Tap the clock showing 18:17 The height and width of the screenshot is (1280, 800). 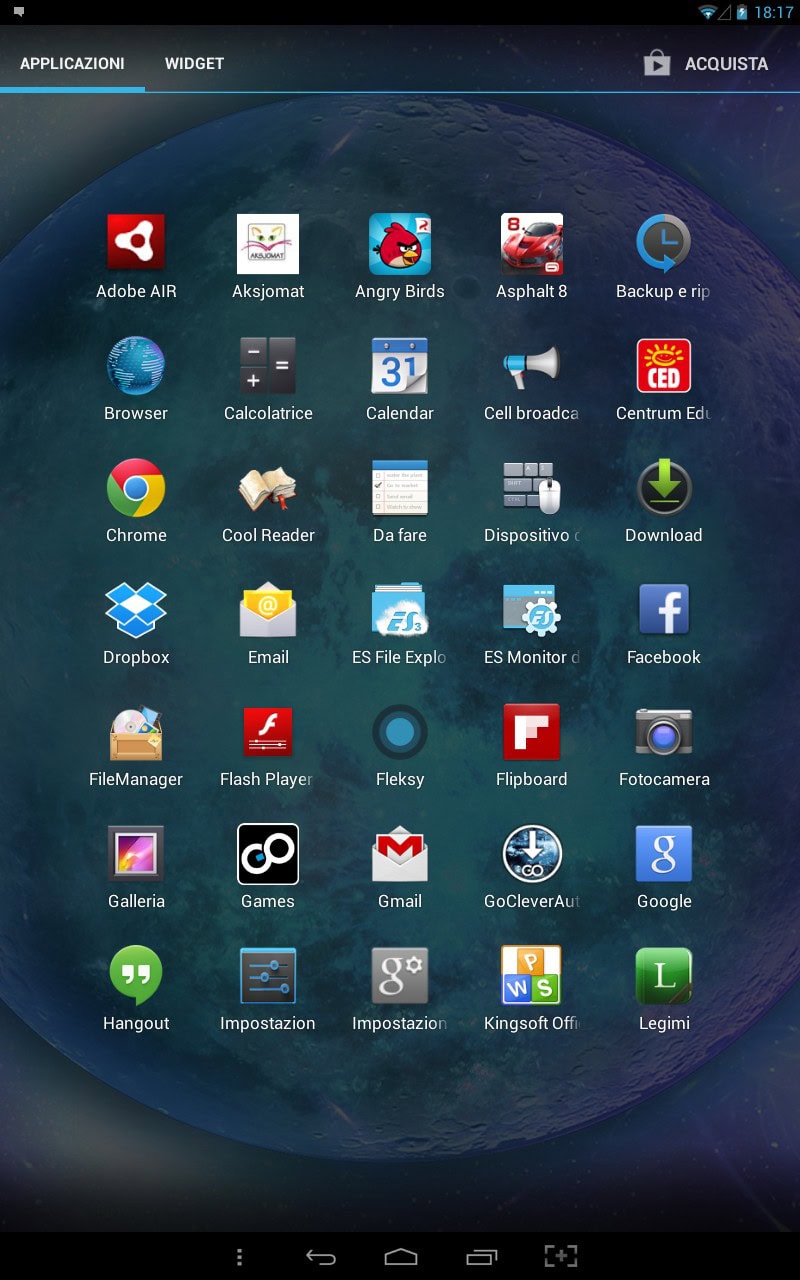click(774, 12)
